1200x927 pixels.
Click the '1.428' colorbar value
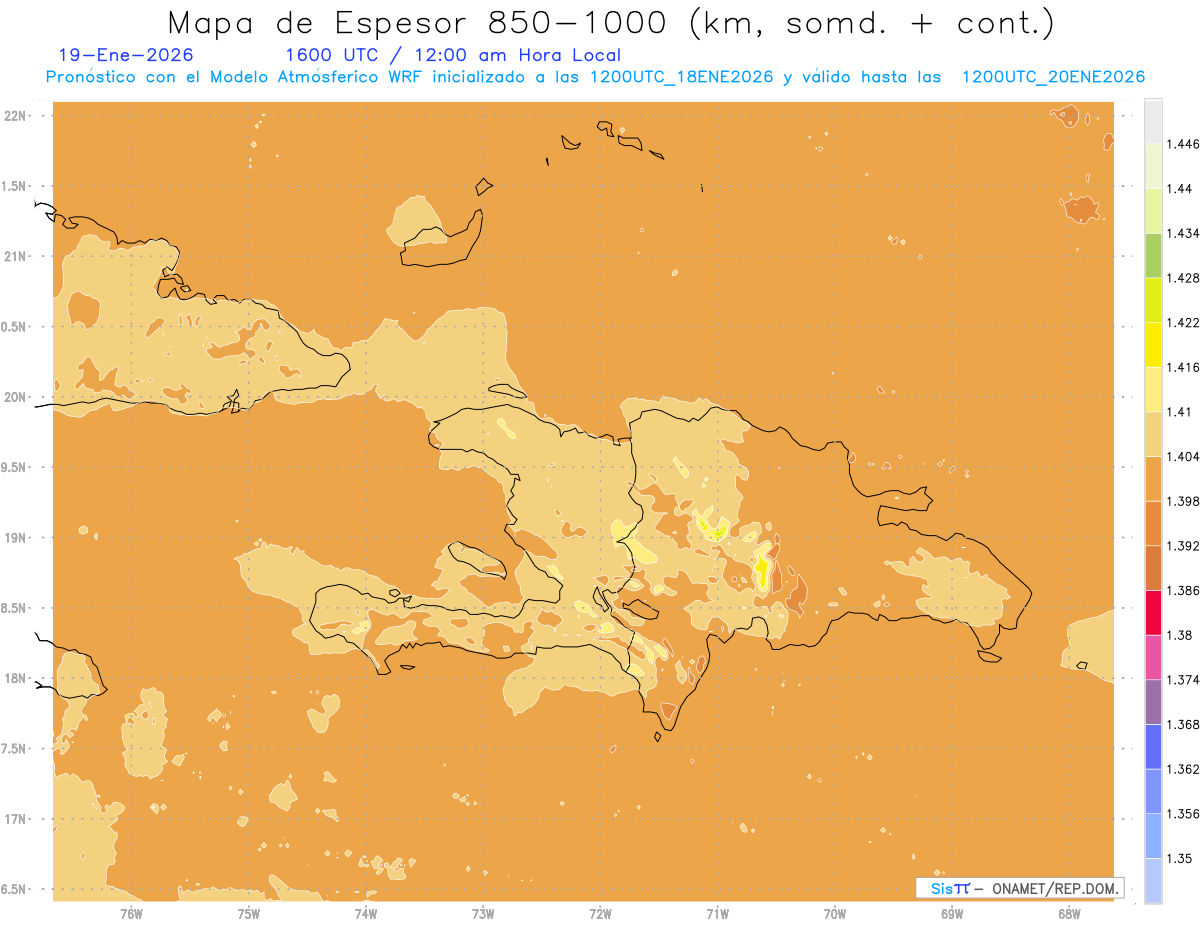(1183, 278)
